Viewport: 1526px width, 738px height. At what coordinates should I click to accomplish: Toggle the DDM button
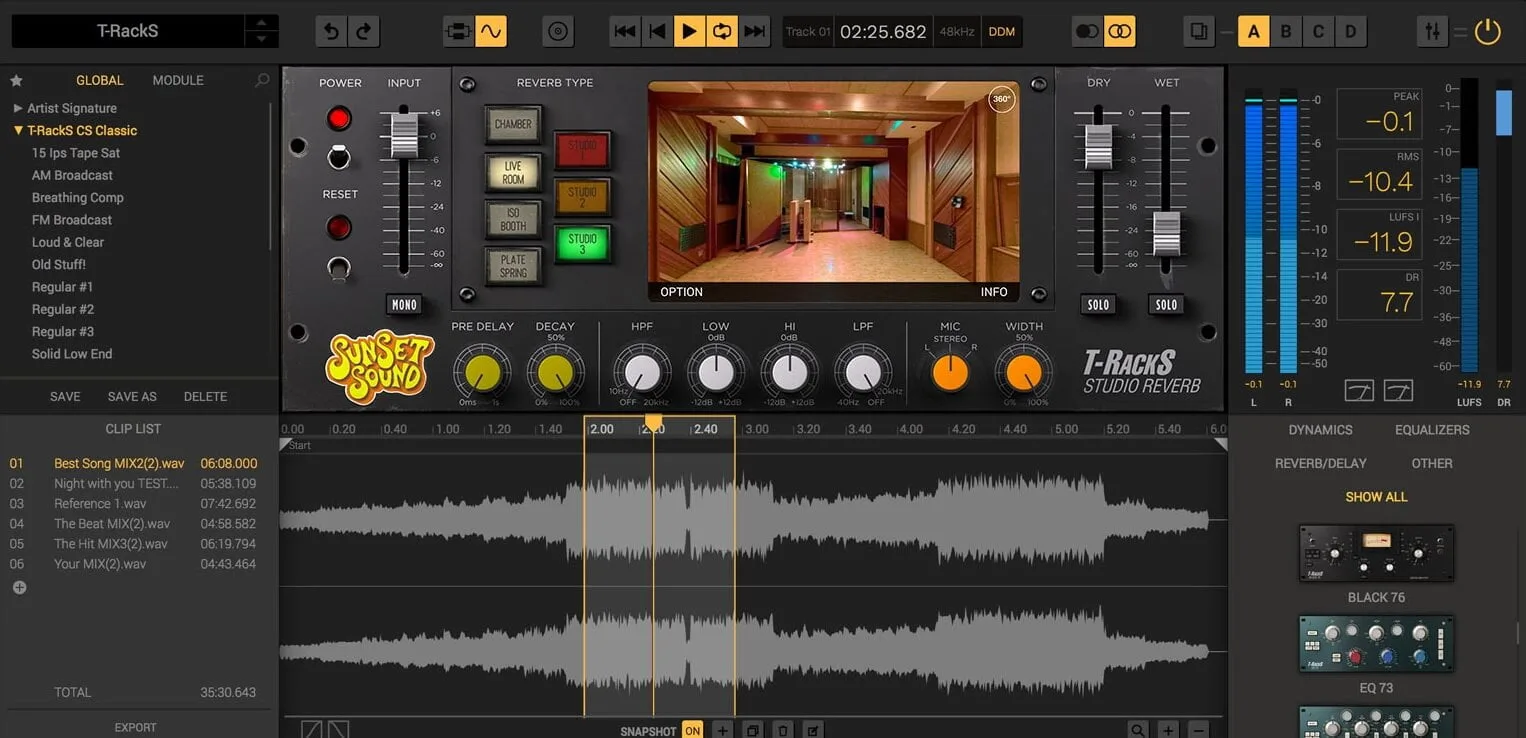(x=1002, y=31)
